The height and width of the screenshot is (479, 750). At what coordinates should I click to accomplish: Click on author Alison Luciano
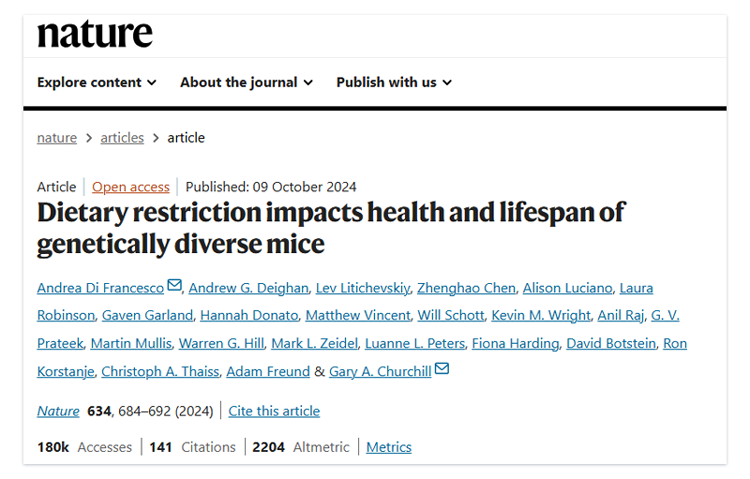point(566,288)
